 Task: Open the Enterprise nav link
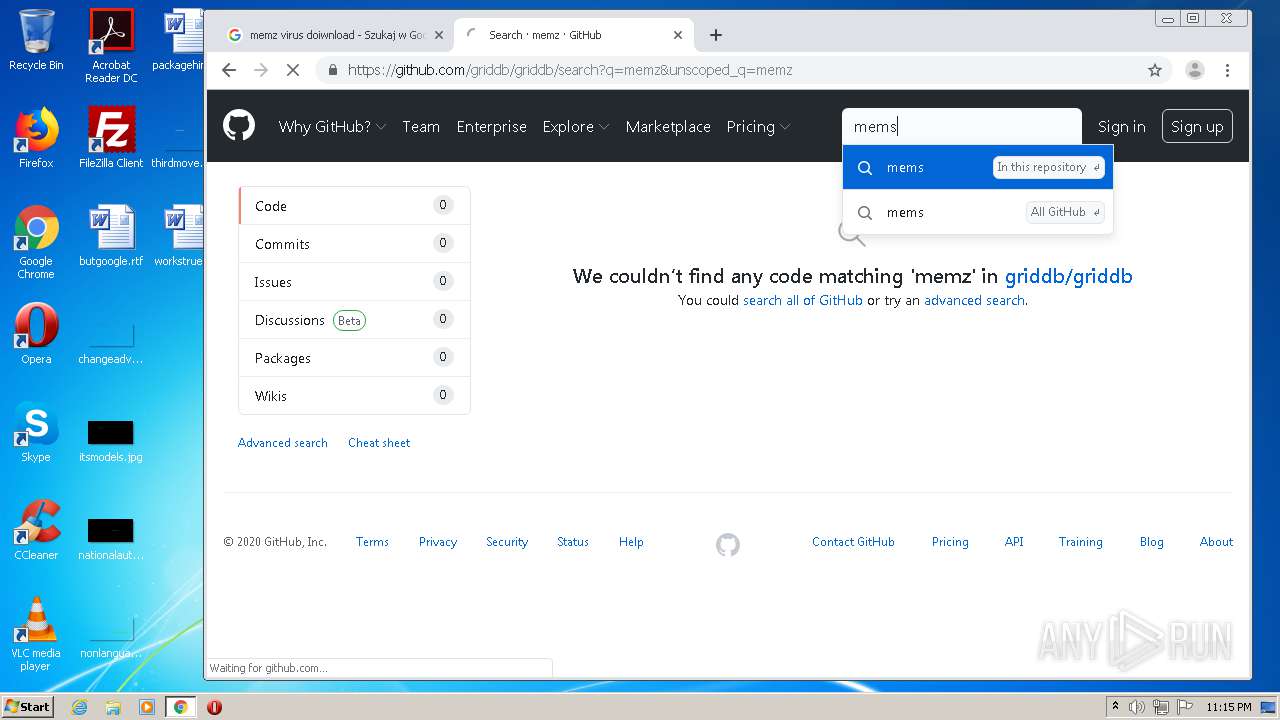(491, 127)
